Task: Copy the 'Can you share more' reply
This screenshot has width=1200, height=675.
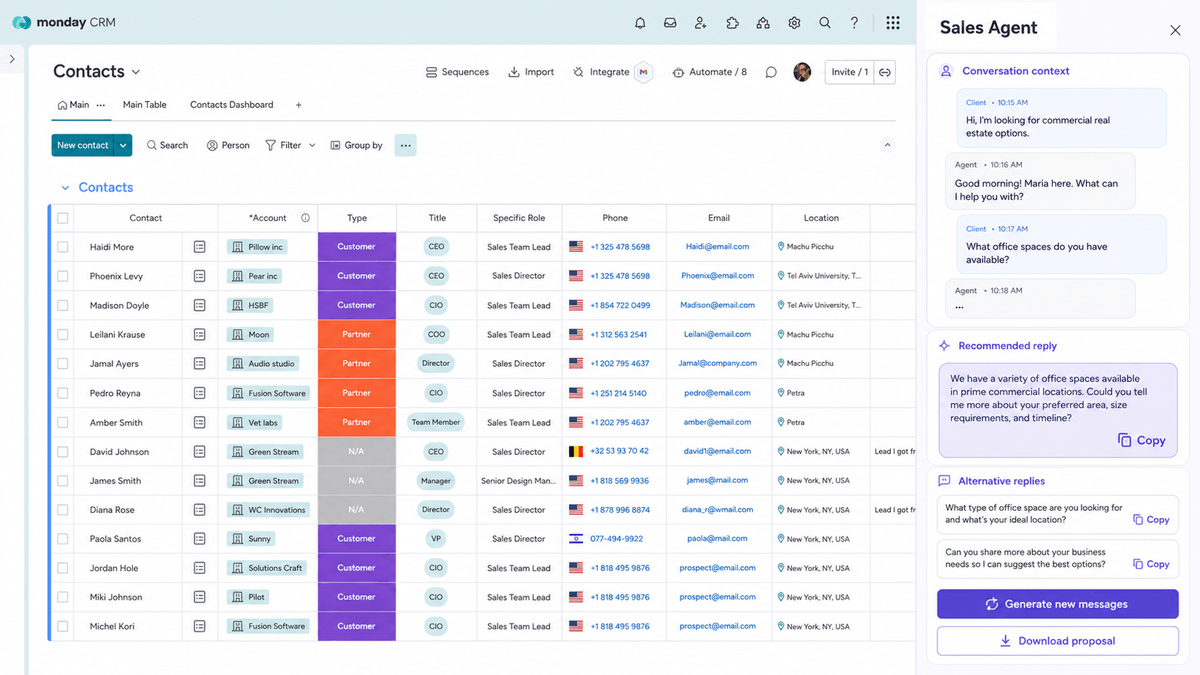Action: pyautogui.click(x=1151, y=564)
